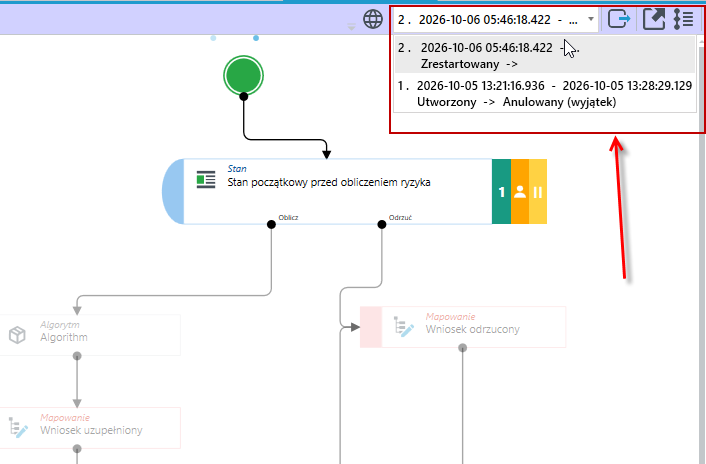Click the open in new window icon
Viewport: 706px width, 464px height.
(x=654, y=19)
